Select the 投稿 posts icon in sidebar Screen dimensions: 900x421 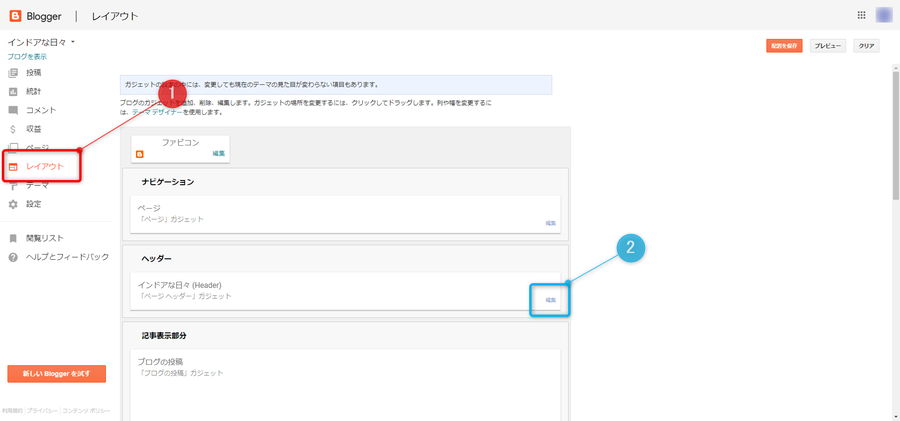coord(13,73)
